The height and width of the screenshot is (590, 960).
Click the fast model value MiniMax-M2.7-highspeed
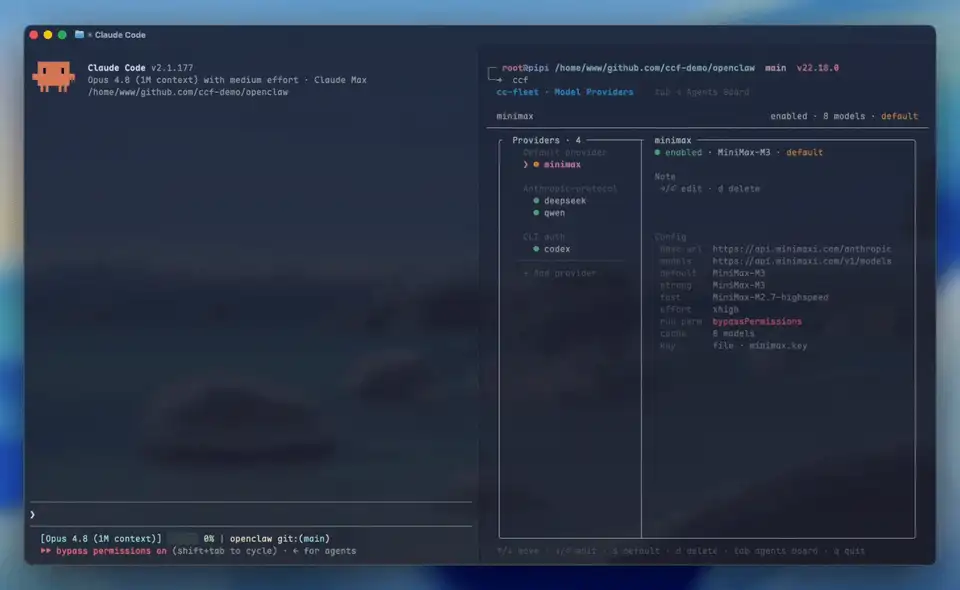coord(770,297)
